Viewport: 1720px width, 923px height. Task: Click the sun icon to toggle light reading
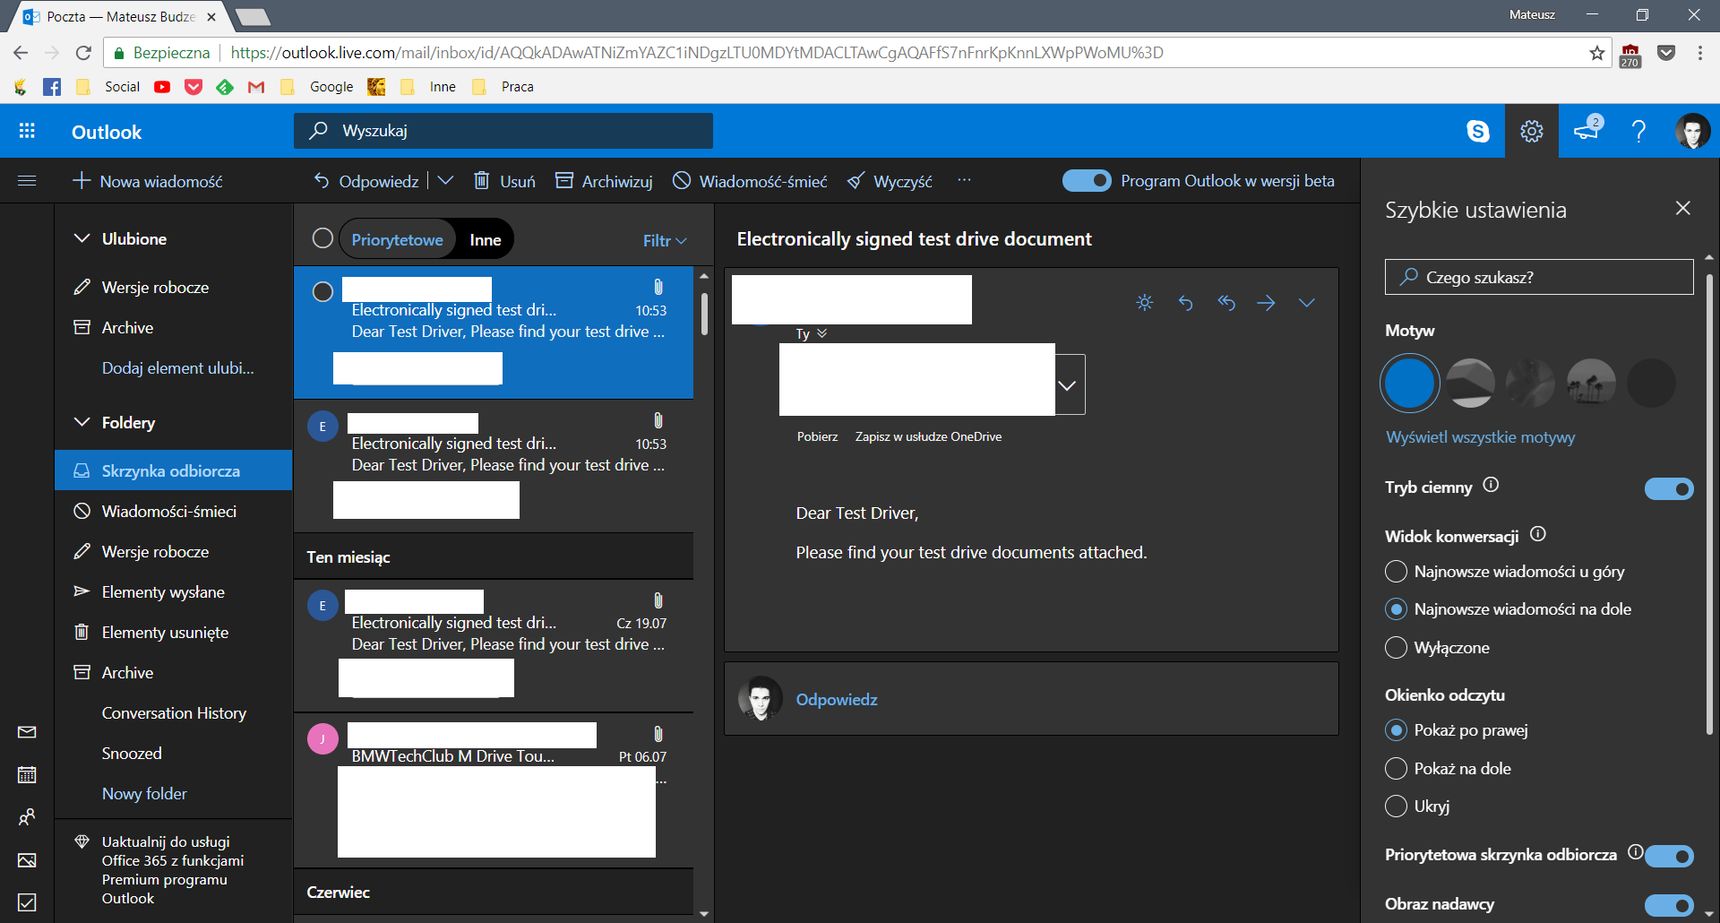pyautogui.click(x=1145, y=302)
